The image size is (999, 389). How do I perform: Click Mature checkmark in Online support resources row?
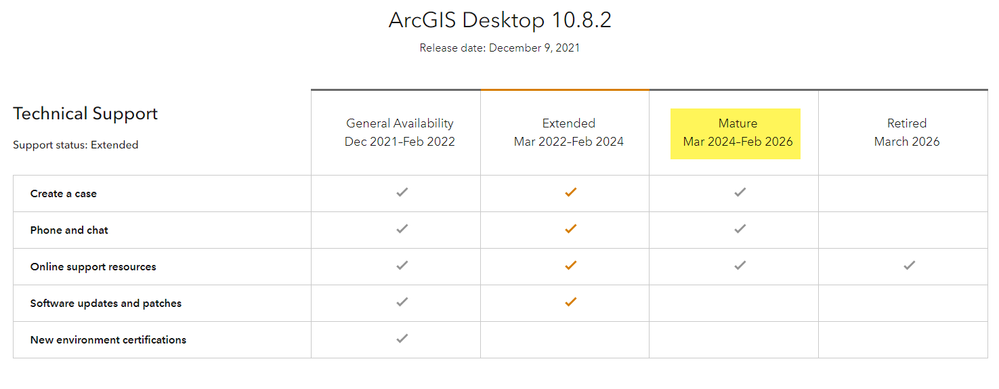740,265
